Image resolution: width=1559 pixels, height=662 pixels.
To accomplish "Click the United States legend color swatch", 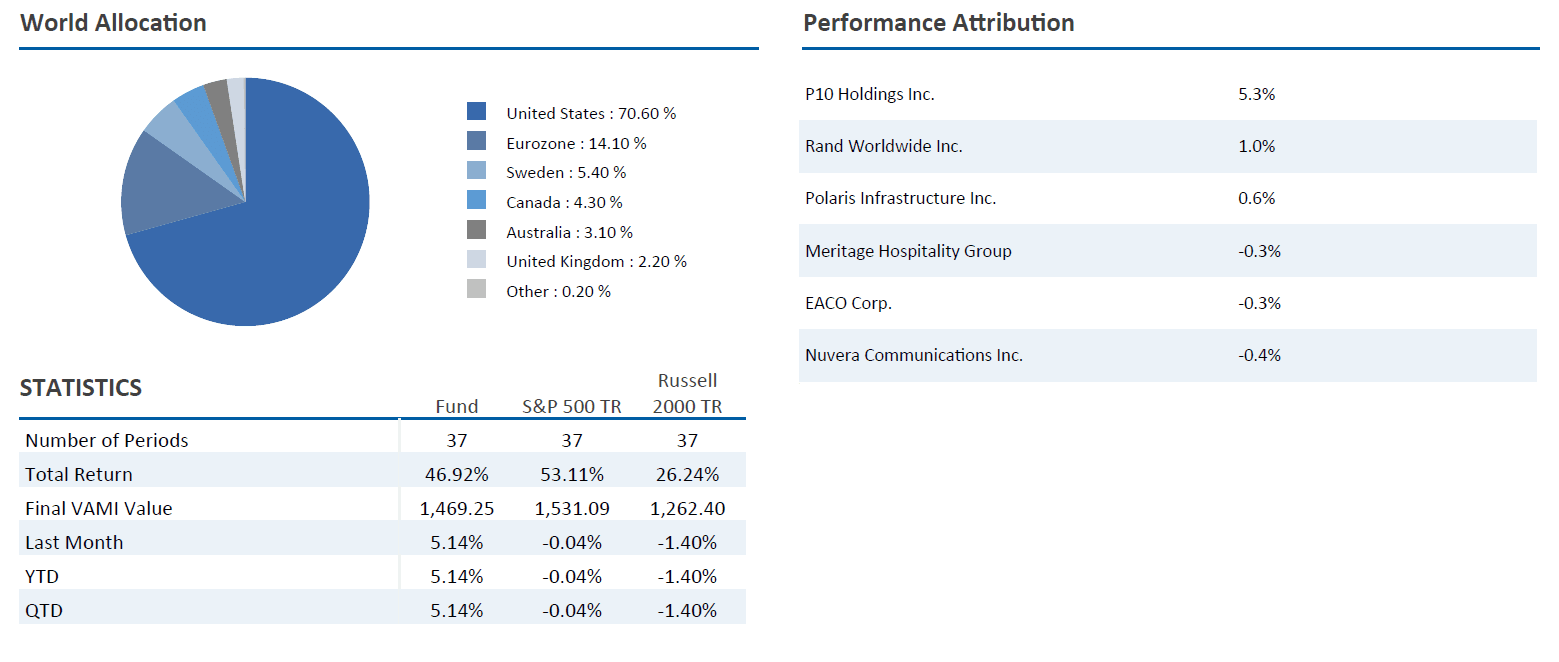I will point(476,112).
